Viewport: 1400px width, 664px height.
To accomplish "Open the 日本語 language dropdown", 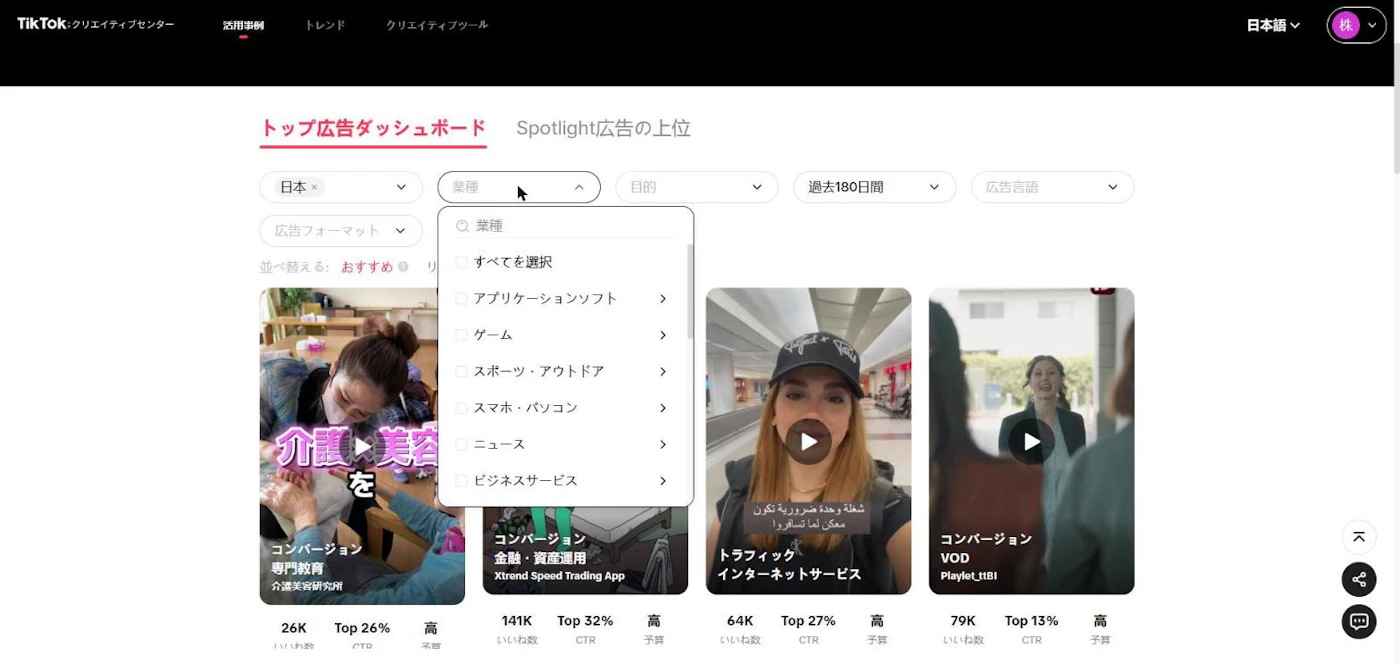I will point(1273,25).
